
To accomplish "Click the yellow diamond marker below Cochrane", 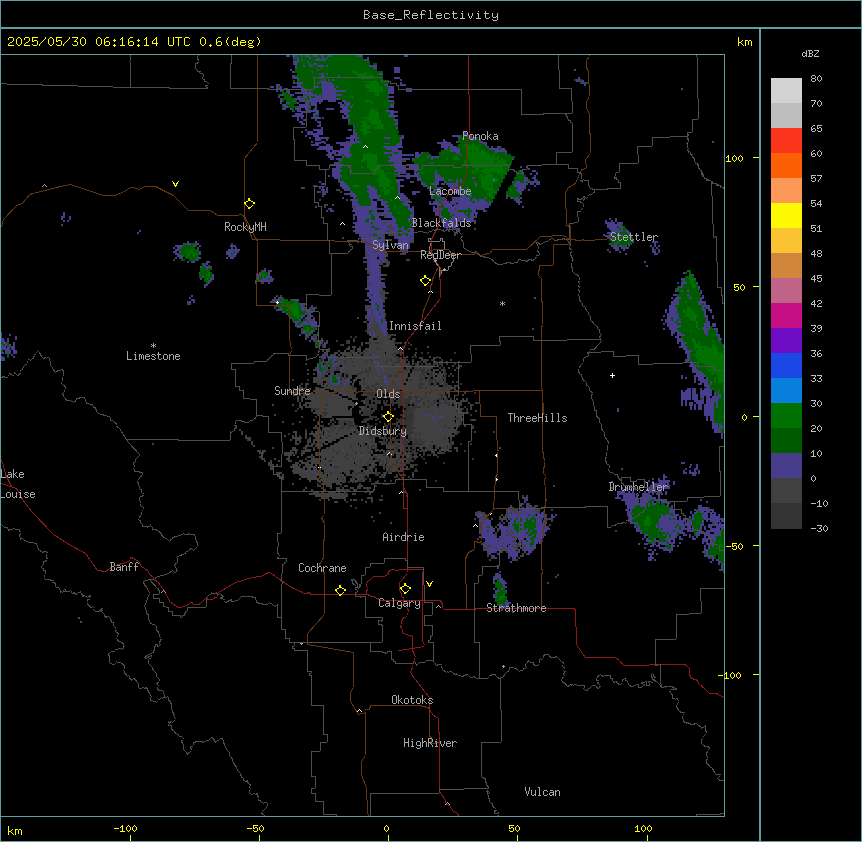I will 340,590.
